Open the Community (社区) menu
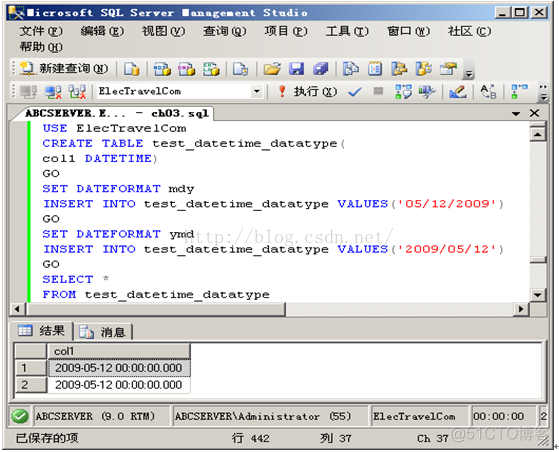Screen dimensions: 559x452 pos(470,31)
